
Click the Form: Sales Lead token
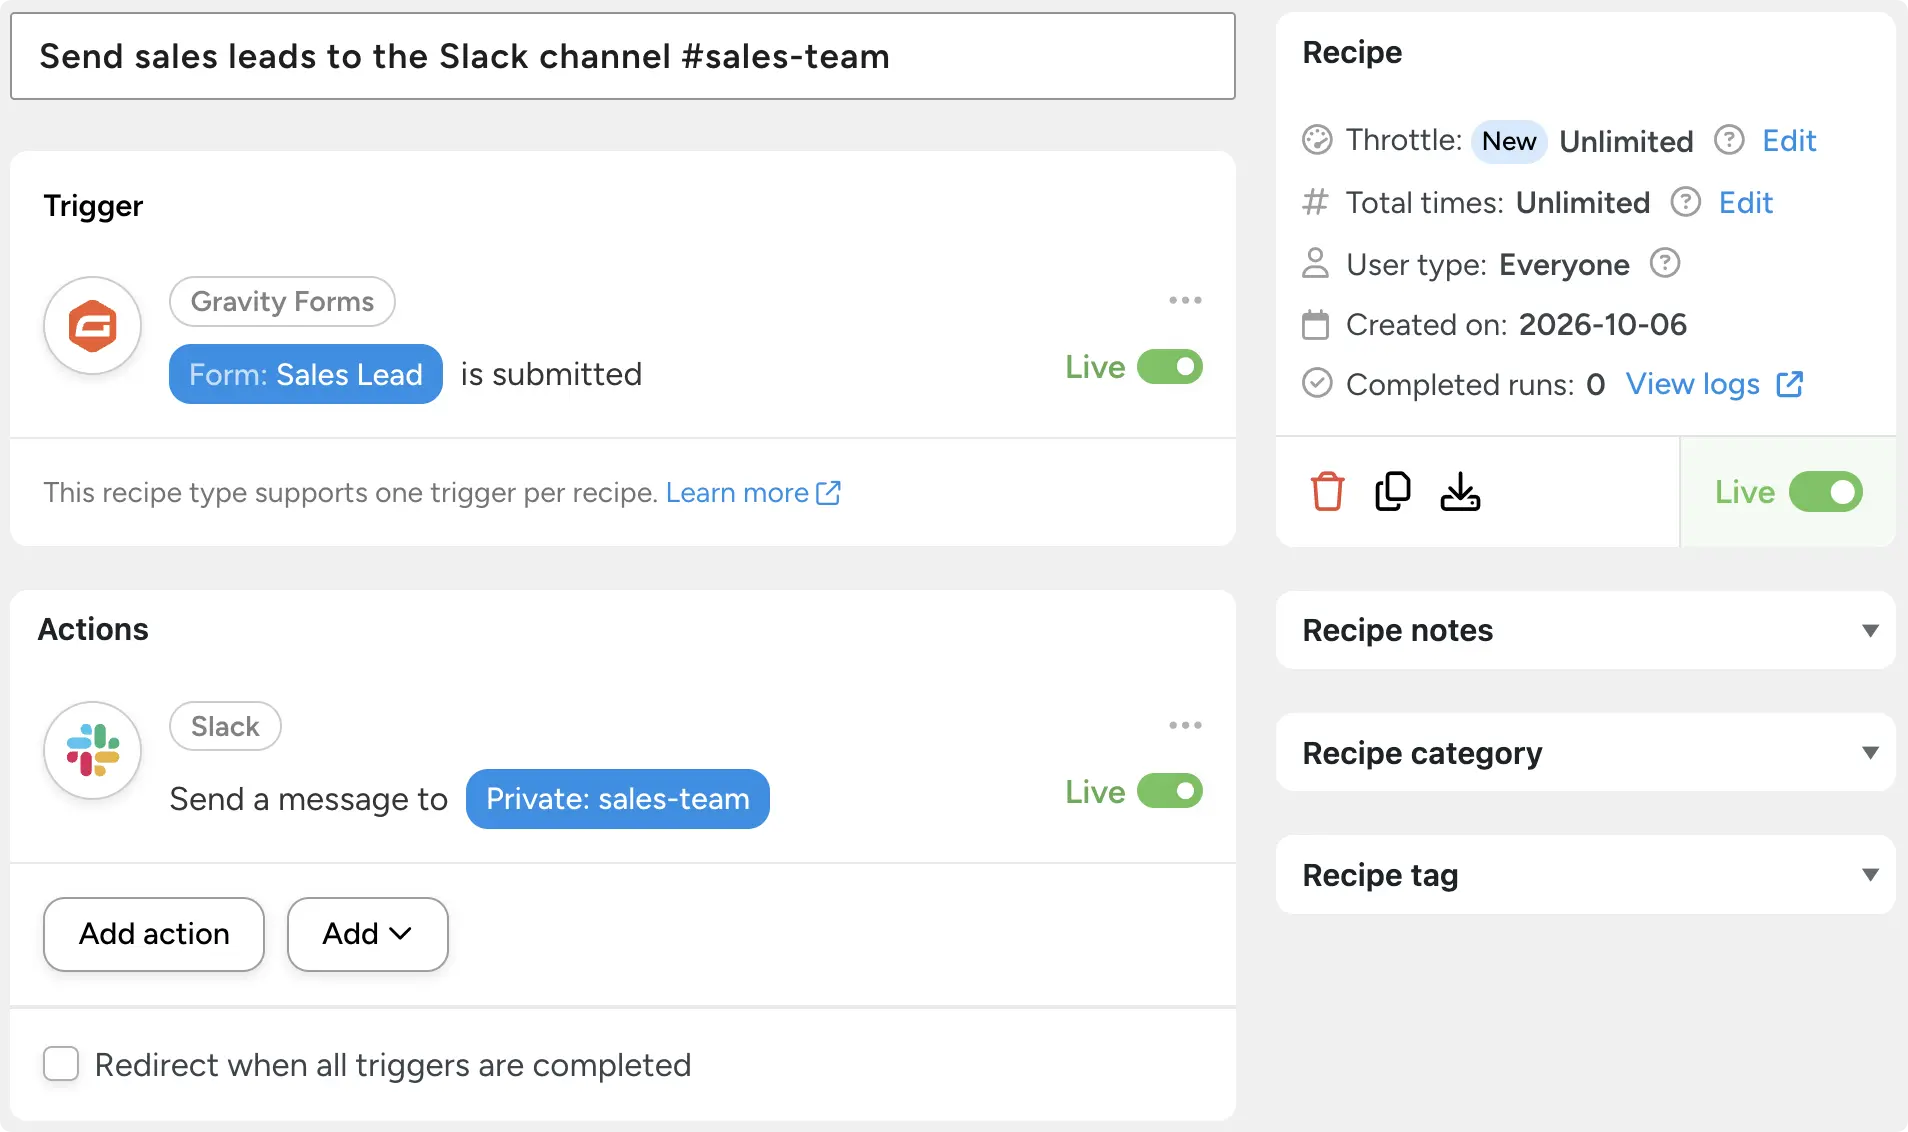306,374
